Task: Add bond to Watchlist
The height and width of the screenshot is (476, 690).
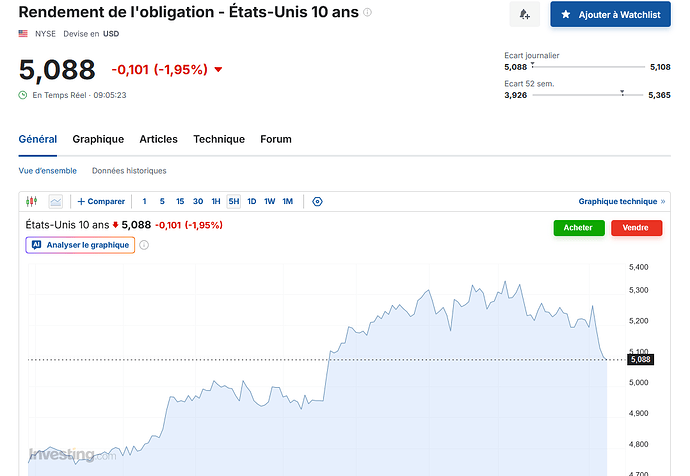Action: [x=610, y=15]
